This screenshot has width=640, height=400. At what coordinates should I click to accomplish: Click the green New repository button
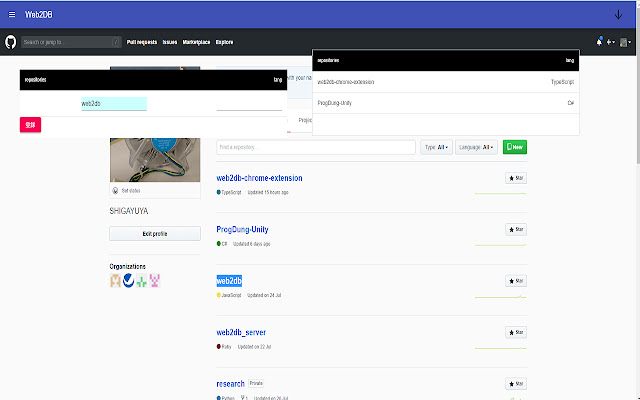tap(515, 147)
